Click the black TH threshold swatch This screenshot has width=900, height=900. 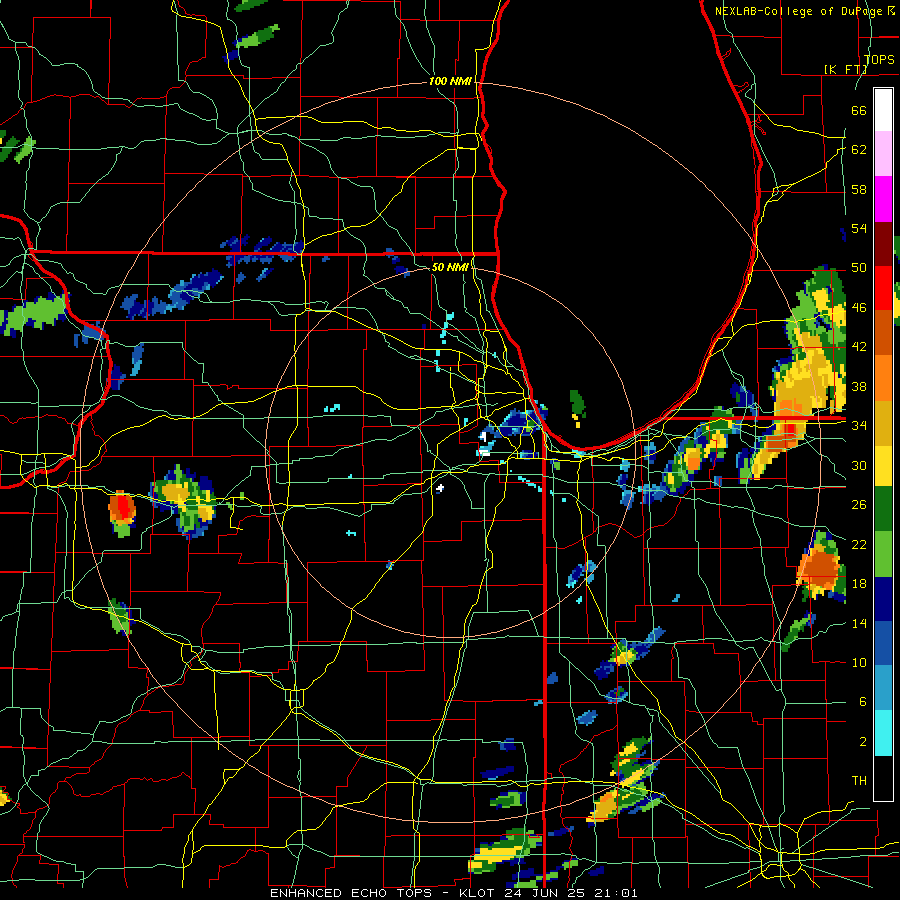coord(883,778)
